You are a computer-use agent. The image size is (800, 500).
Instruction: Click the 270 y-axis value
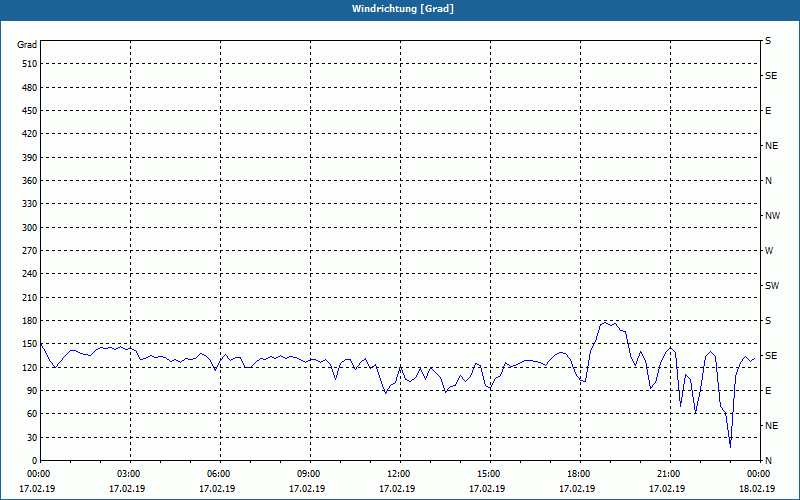click(x=30, y=251)
